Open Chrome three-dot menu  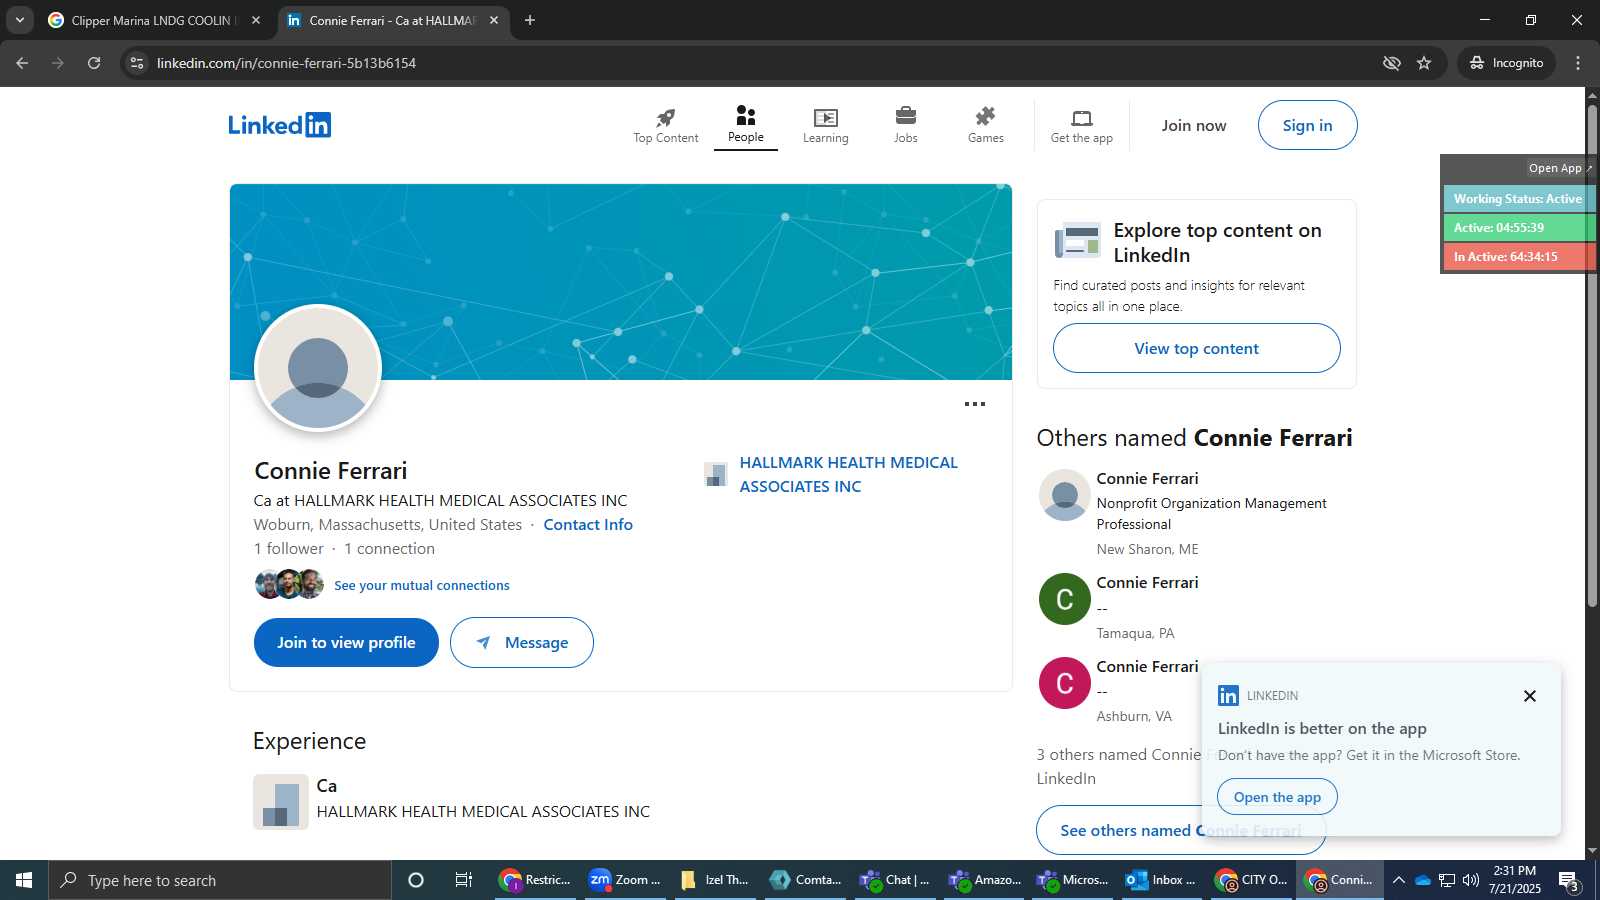pyautogui.click(x=1578, y=63)
